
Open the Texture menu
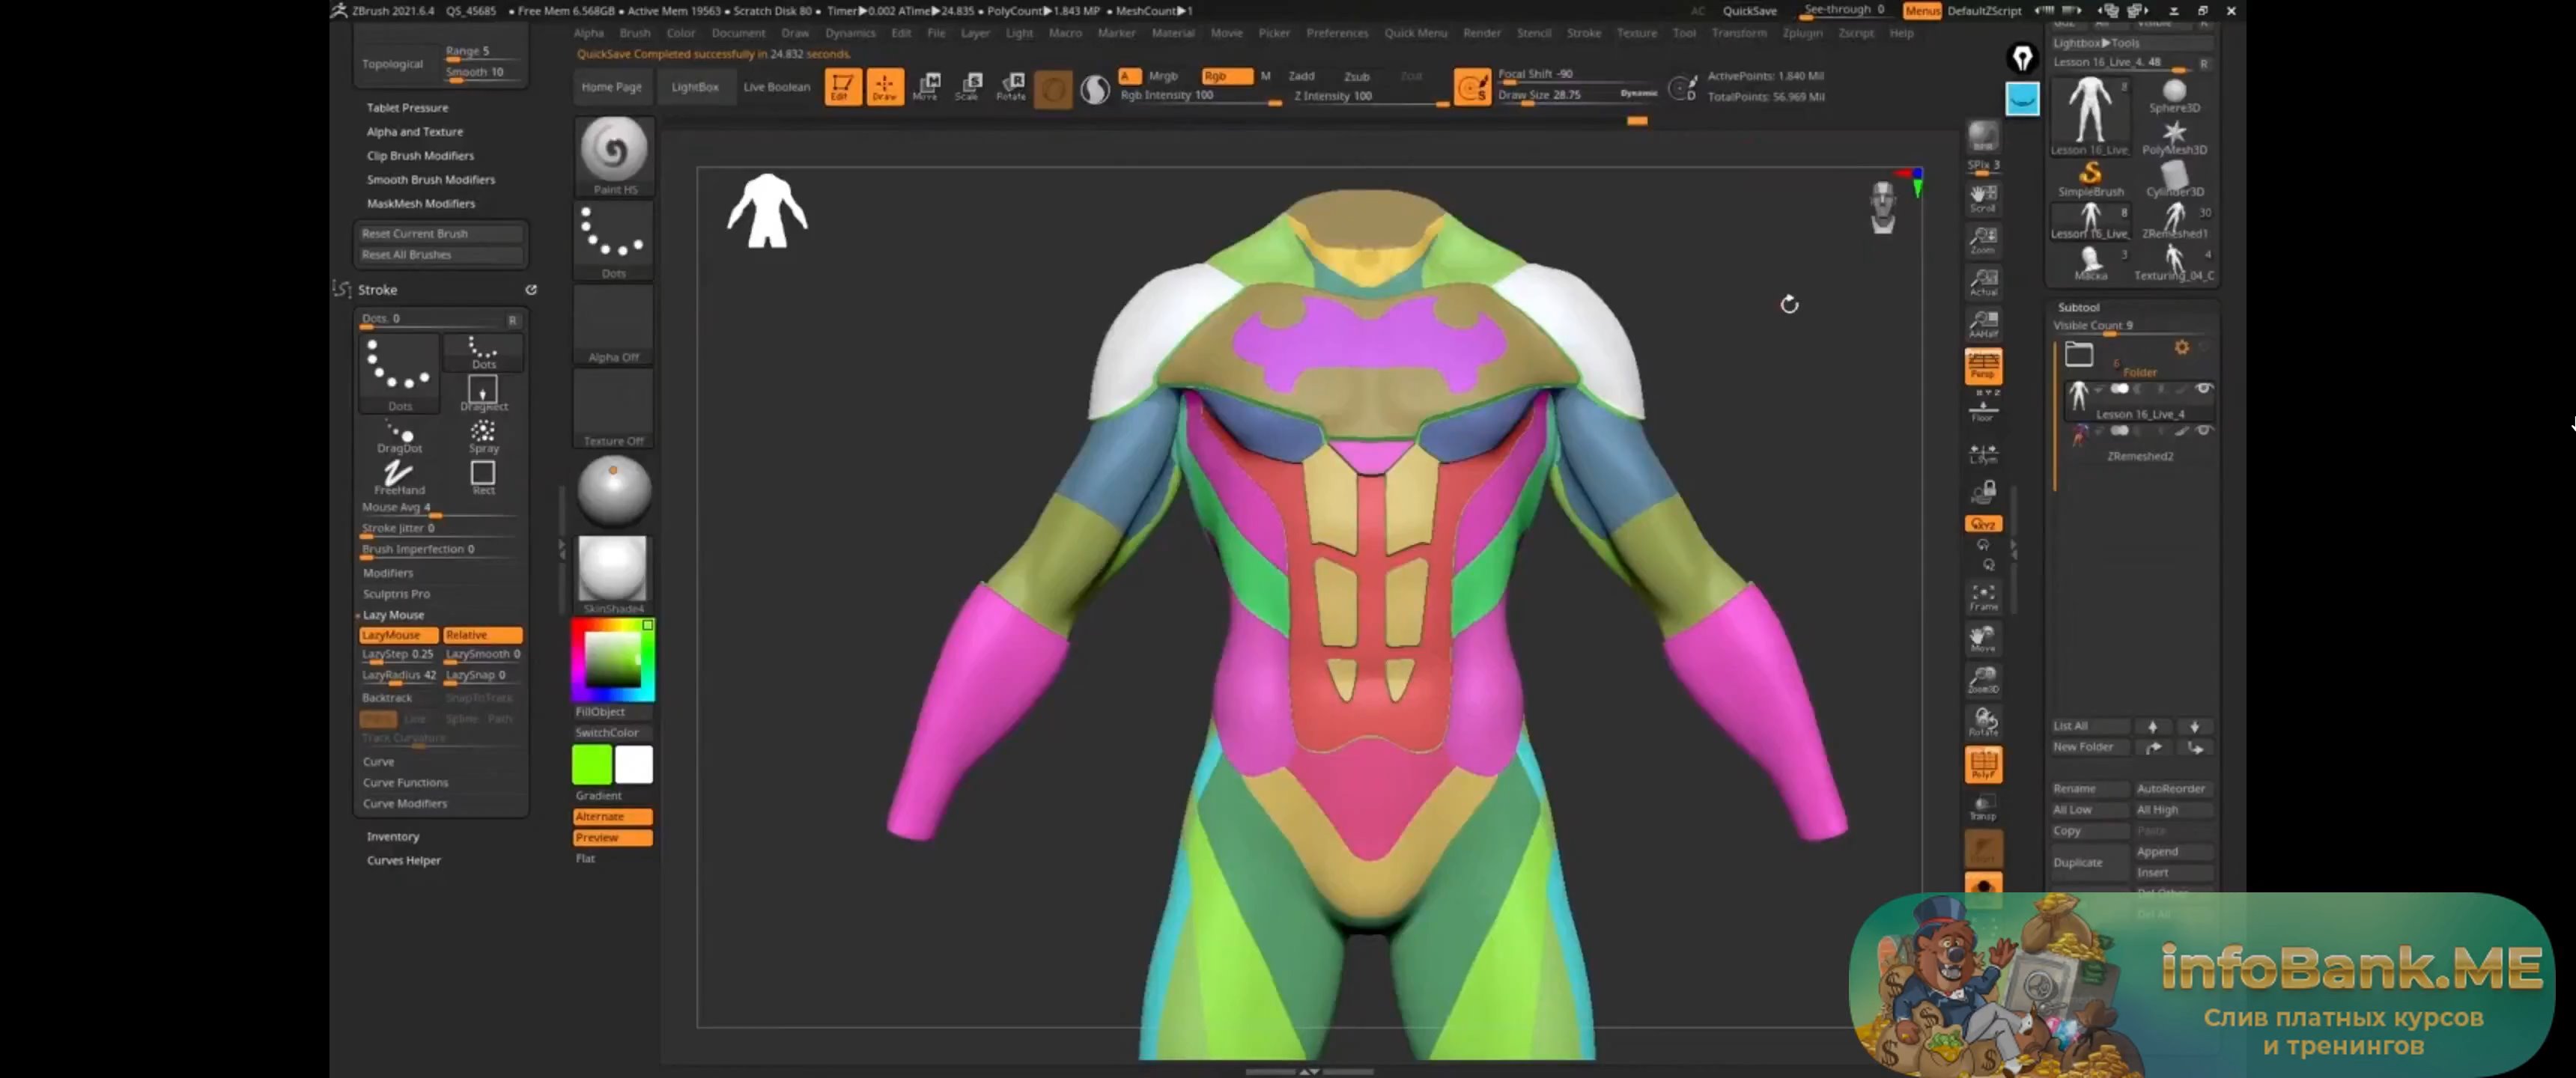pyautogui.click(x=1637, y=33)
